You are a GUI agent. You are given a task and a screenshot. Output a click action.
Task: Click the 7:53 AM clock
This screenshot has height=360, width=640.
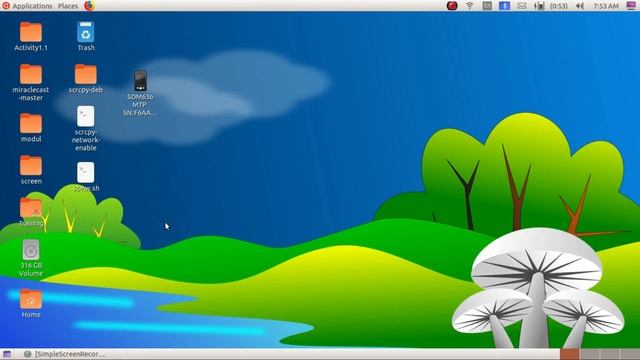click(x=606, y=6)
